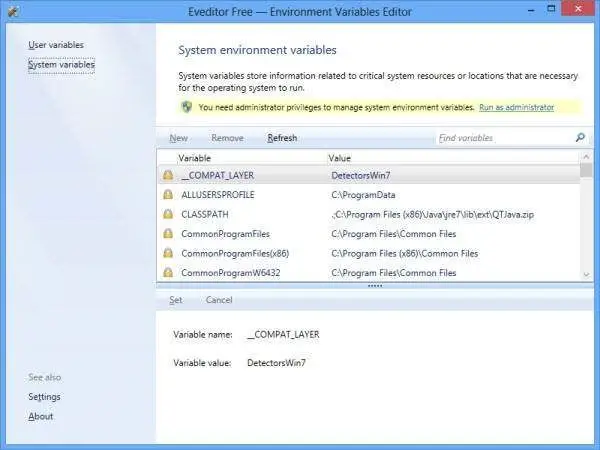This screenshot has width=600, height=450.
Task: Select the __COMPAT_LAYER variable row
Action: click(x=369, y=175)
